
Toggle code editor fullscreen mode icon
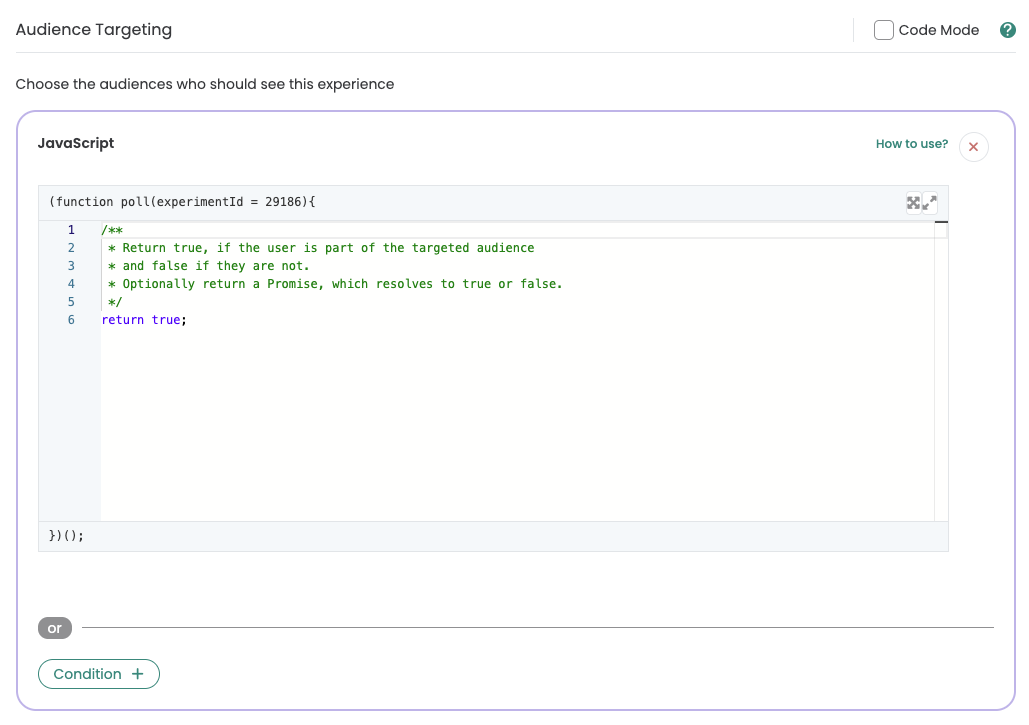coord(913,203)
